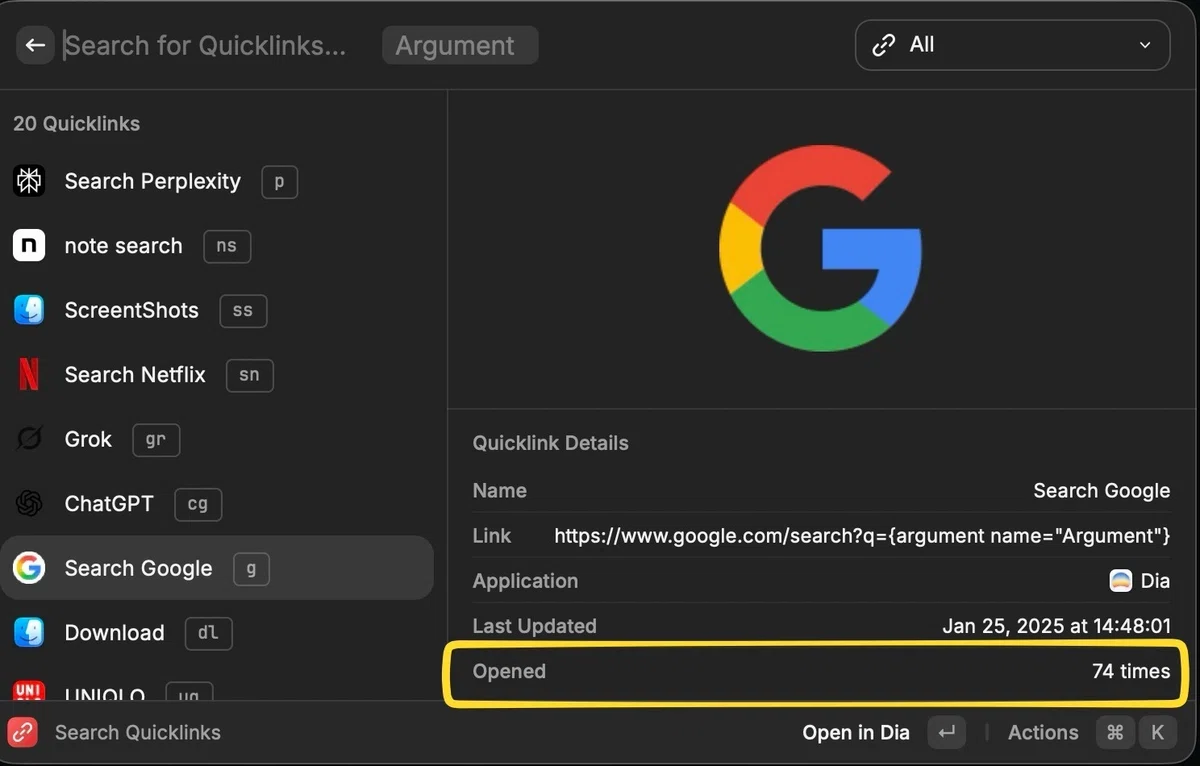Click the small Google icon in list
Screen dimensions: 1200x766
click(29, 568)
